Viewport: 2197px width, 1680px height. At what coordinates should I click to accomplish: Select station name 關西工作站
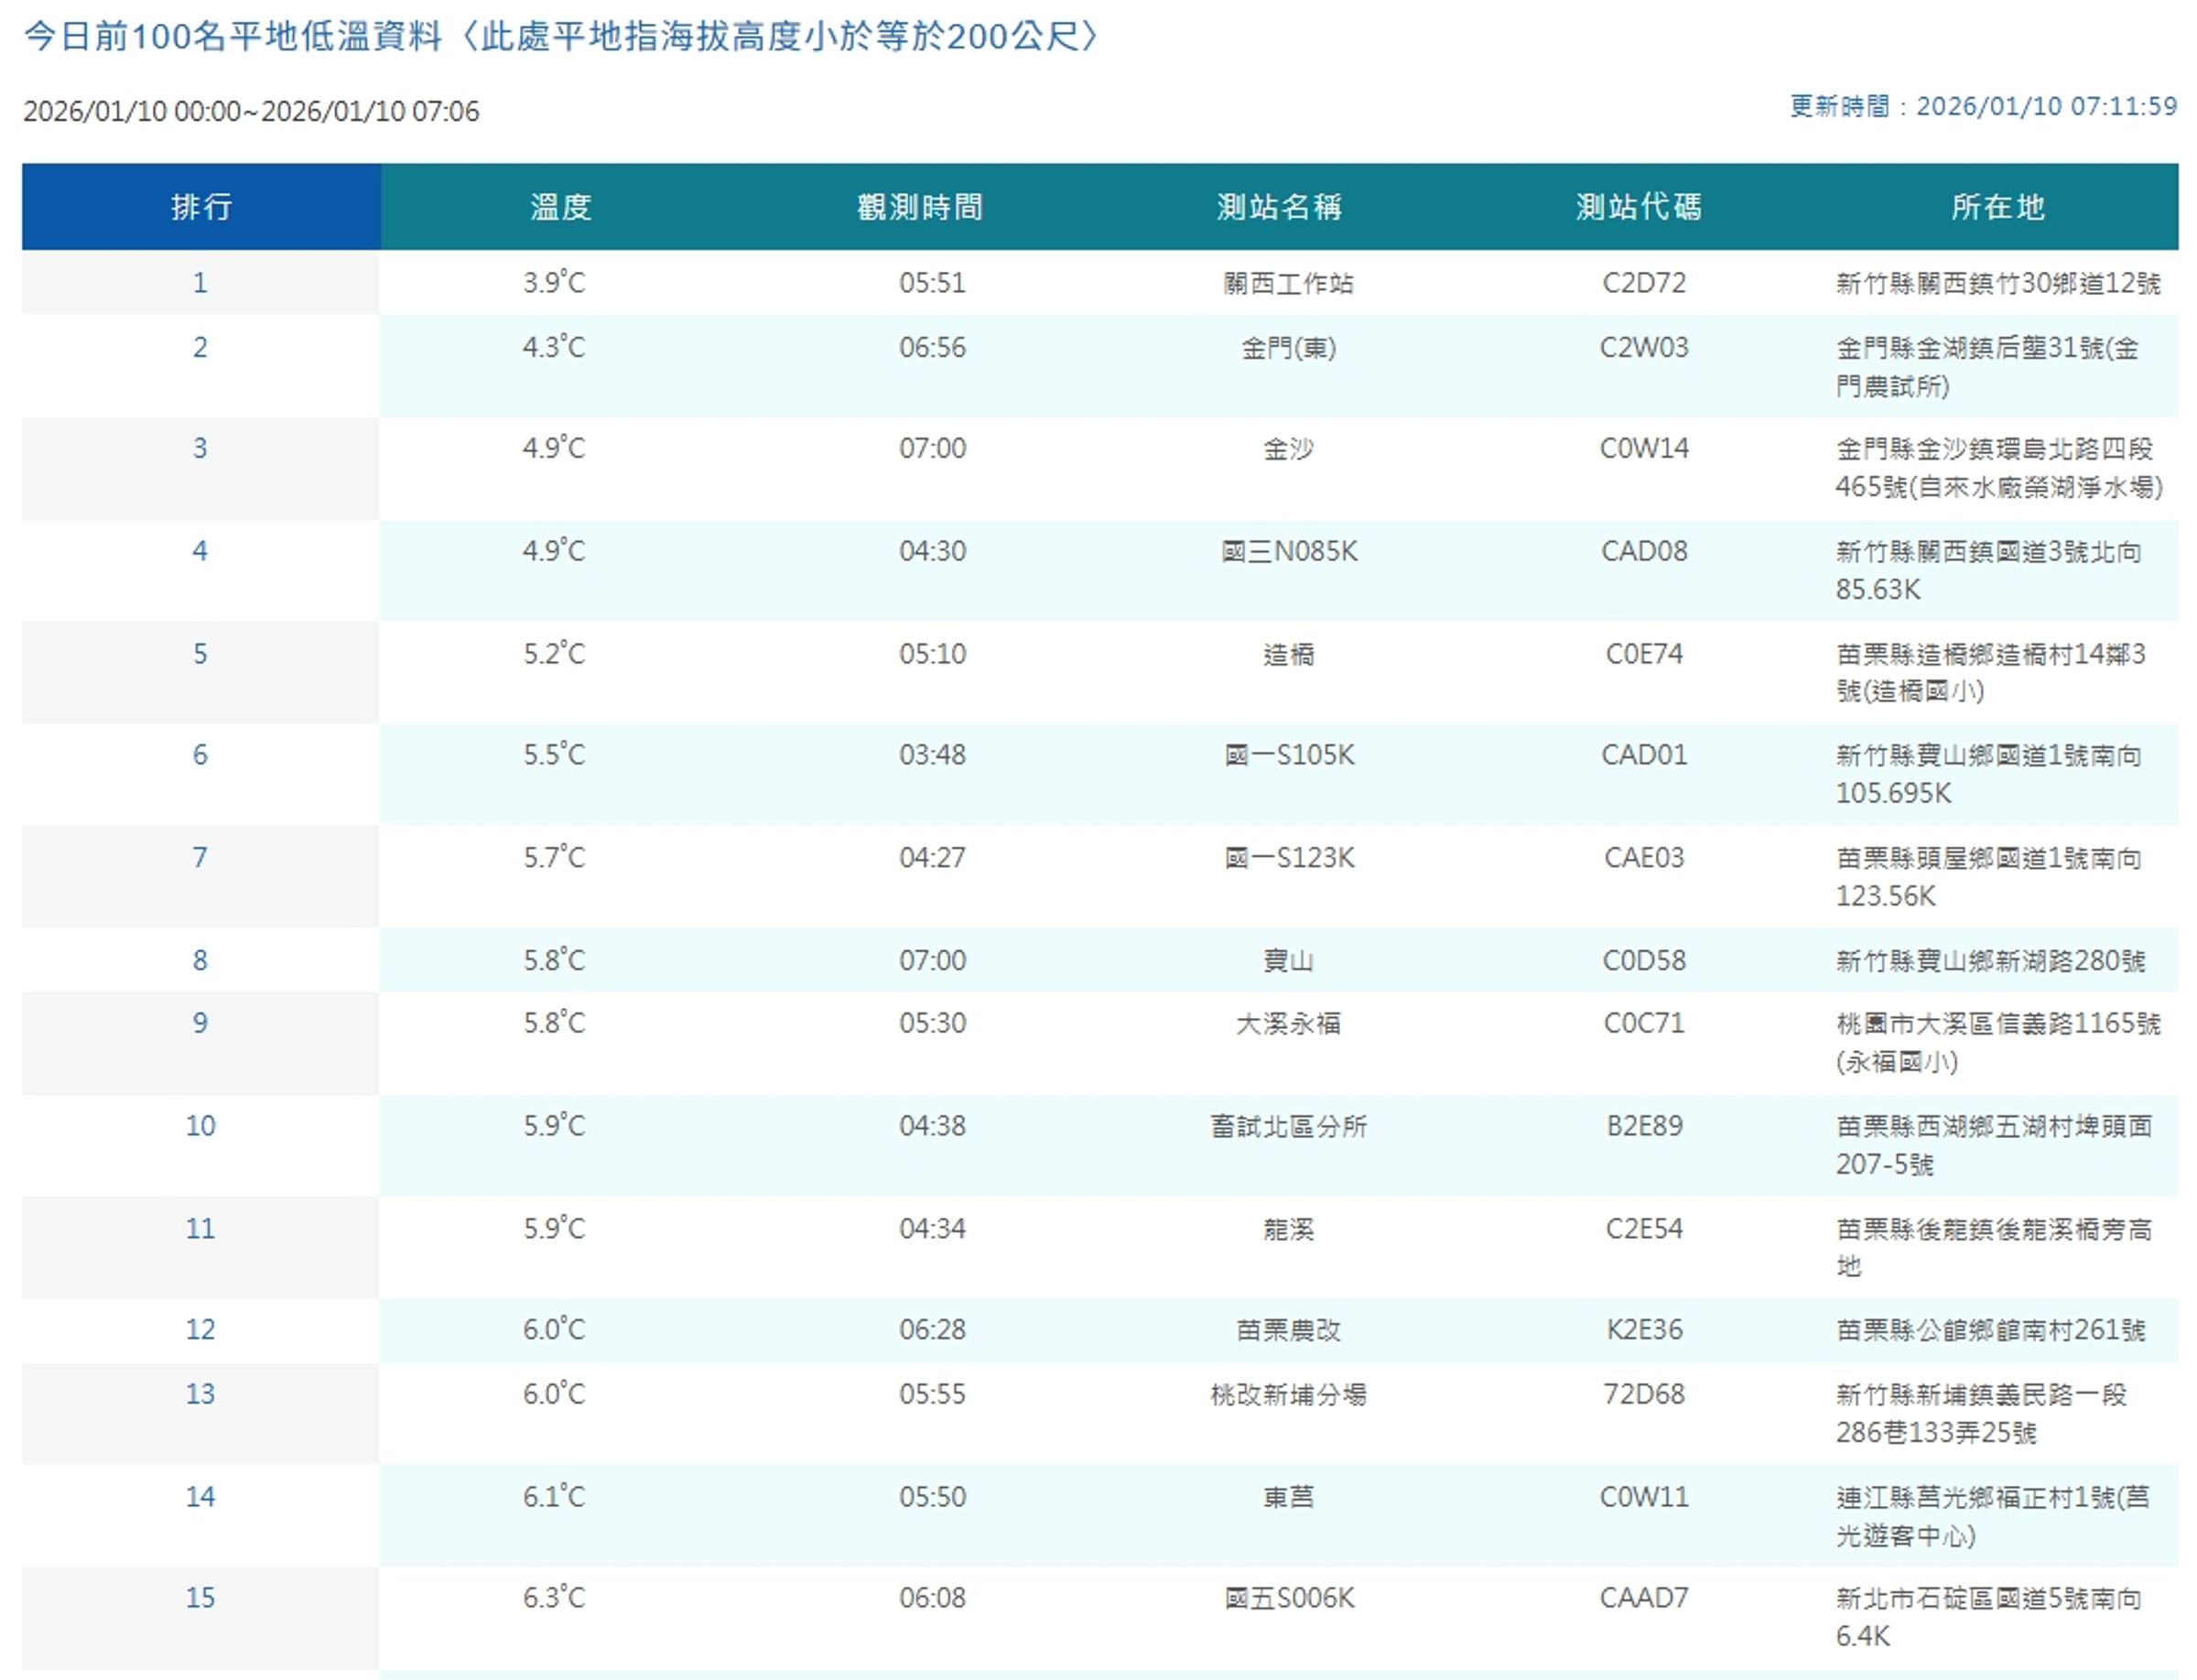click(x=1288, y=283)
